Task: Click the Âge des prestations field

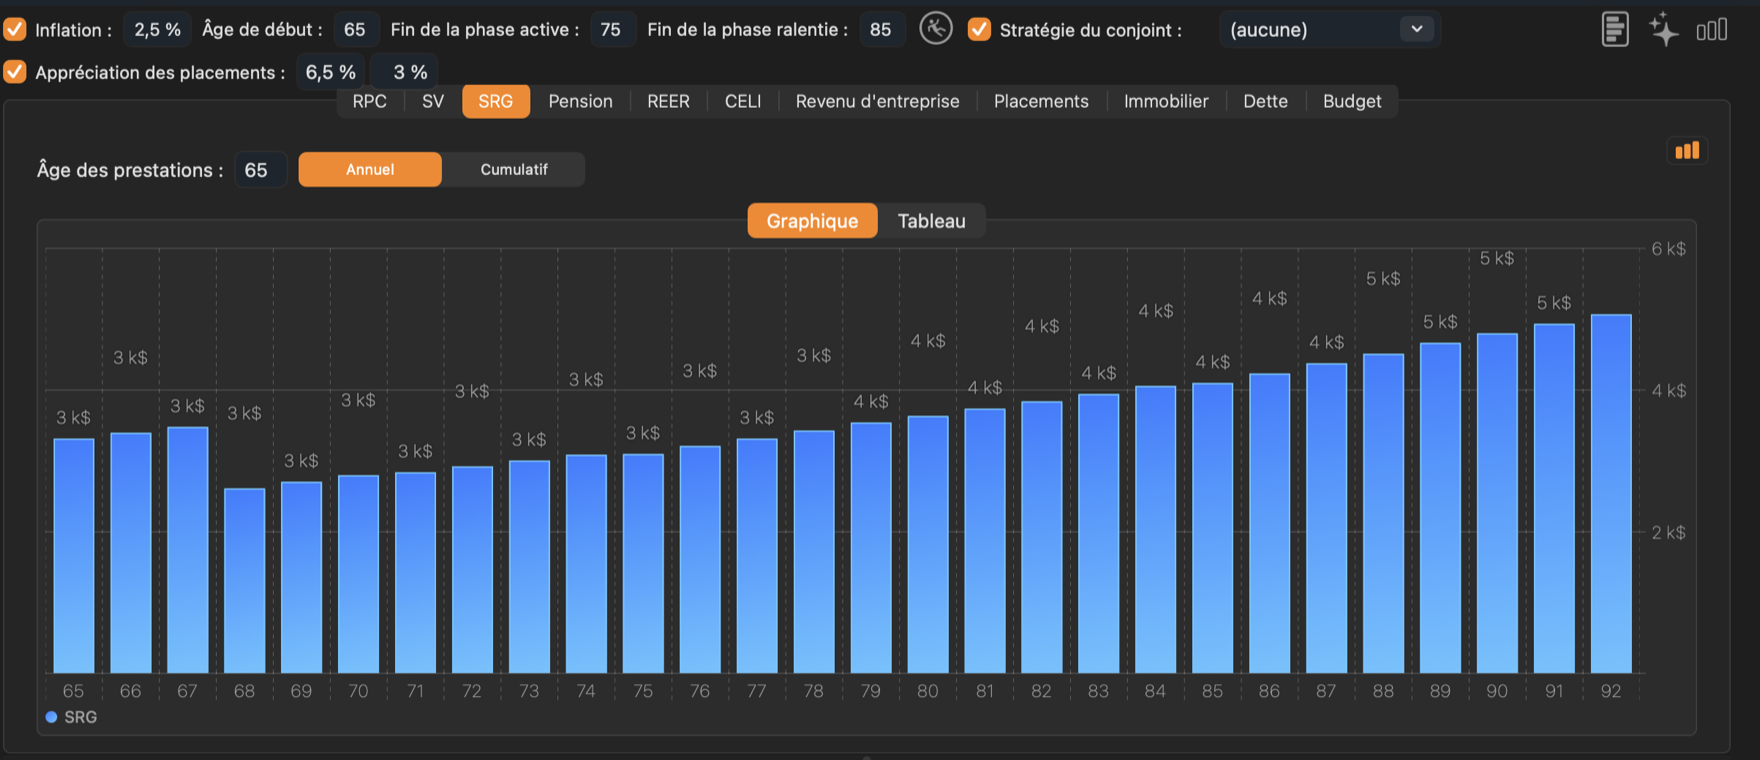Action: [x=259, y=169]
